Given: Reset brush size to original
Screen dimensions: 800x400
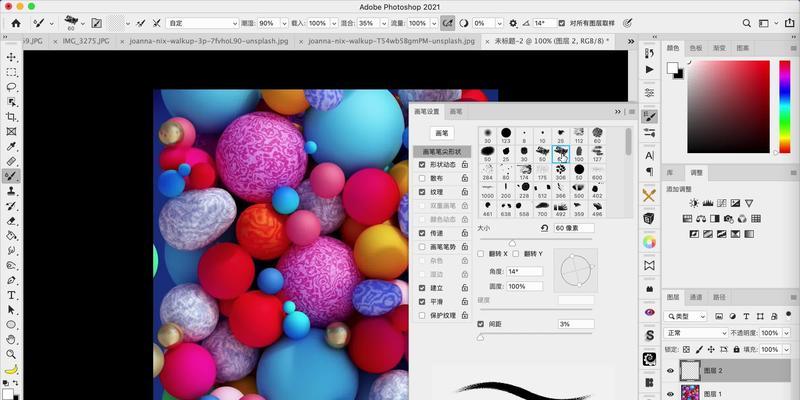Looking at the screenshot, I should (x=544, y=228).
